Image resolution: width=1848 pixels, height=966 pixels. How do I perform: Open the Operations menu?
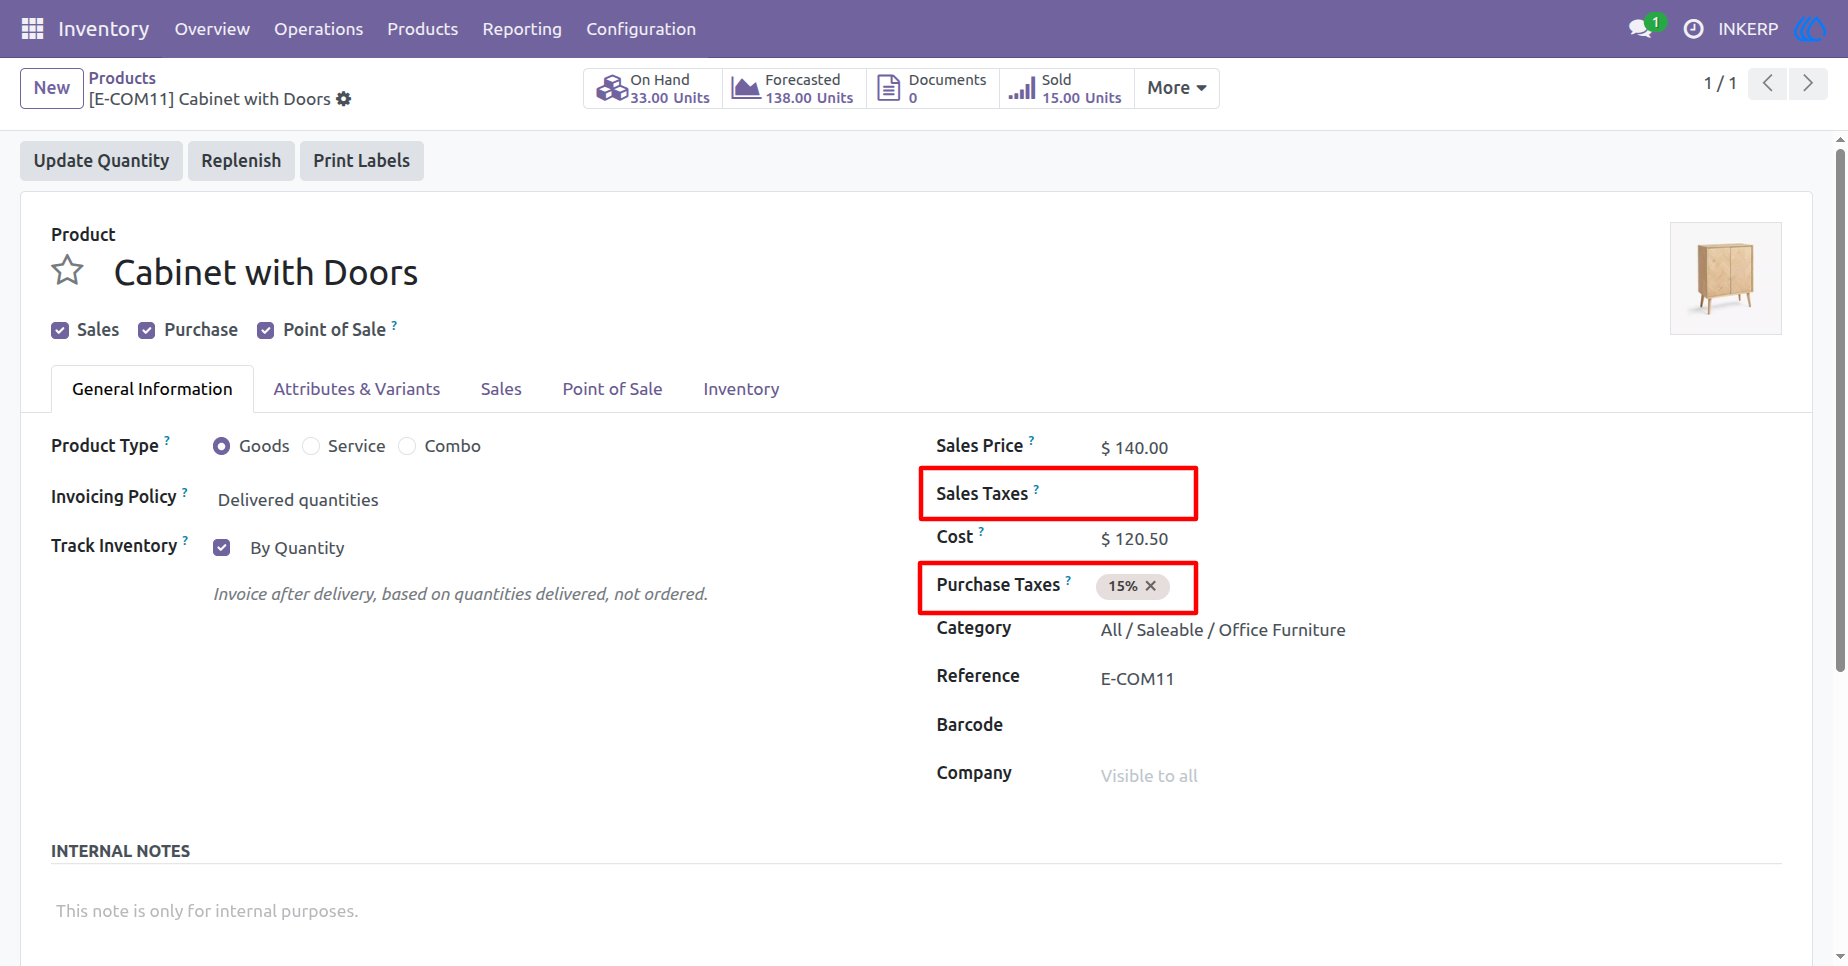click(x=319, y=29)
